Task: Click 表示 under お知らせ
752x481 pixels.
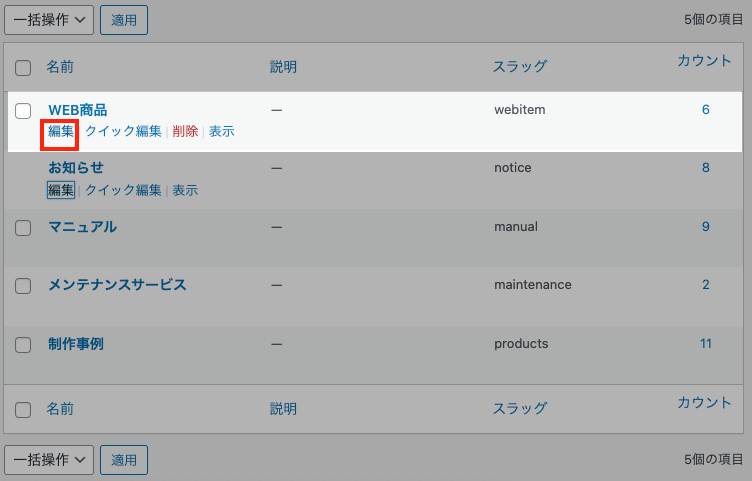Action: [185, 190]
